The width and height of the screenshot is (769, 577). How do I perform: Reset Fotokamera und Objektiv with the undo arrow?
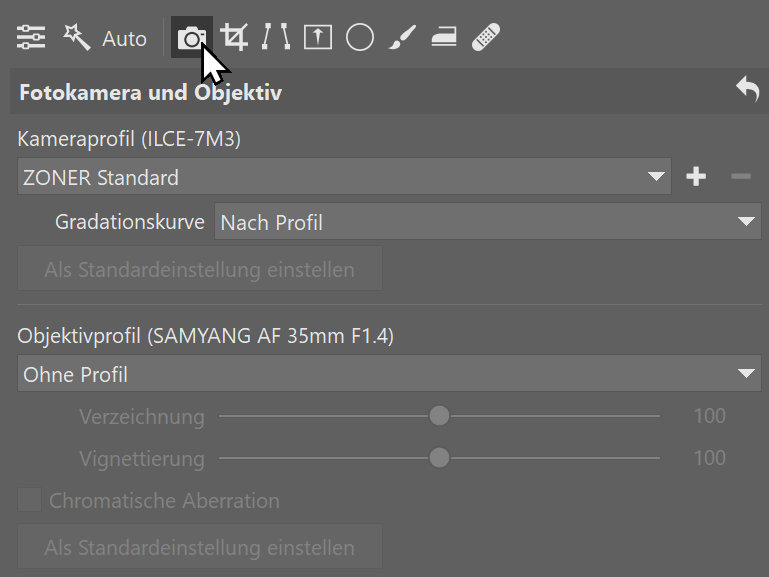click(747, 90)
